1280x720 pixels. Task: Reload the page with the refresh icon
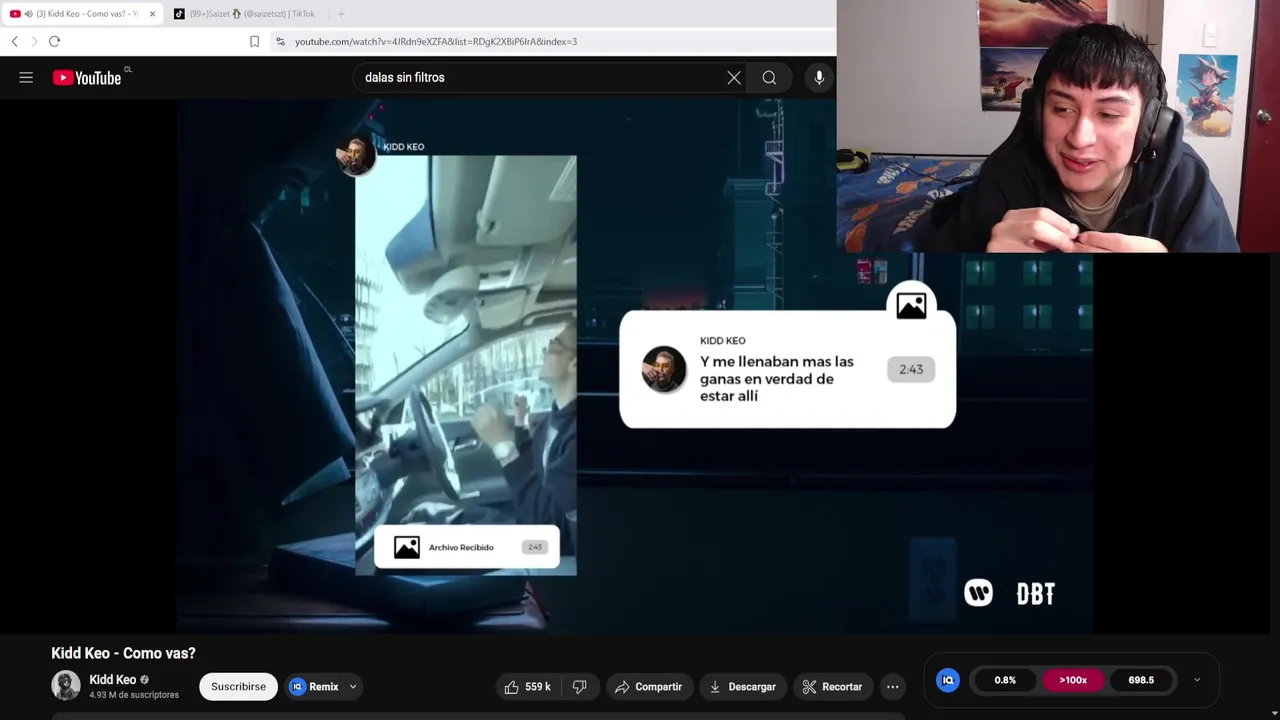pyautogui.click(x=54, y=41)
